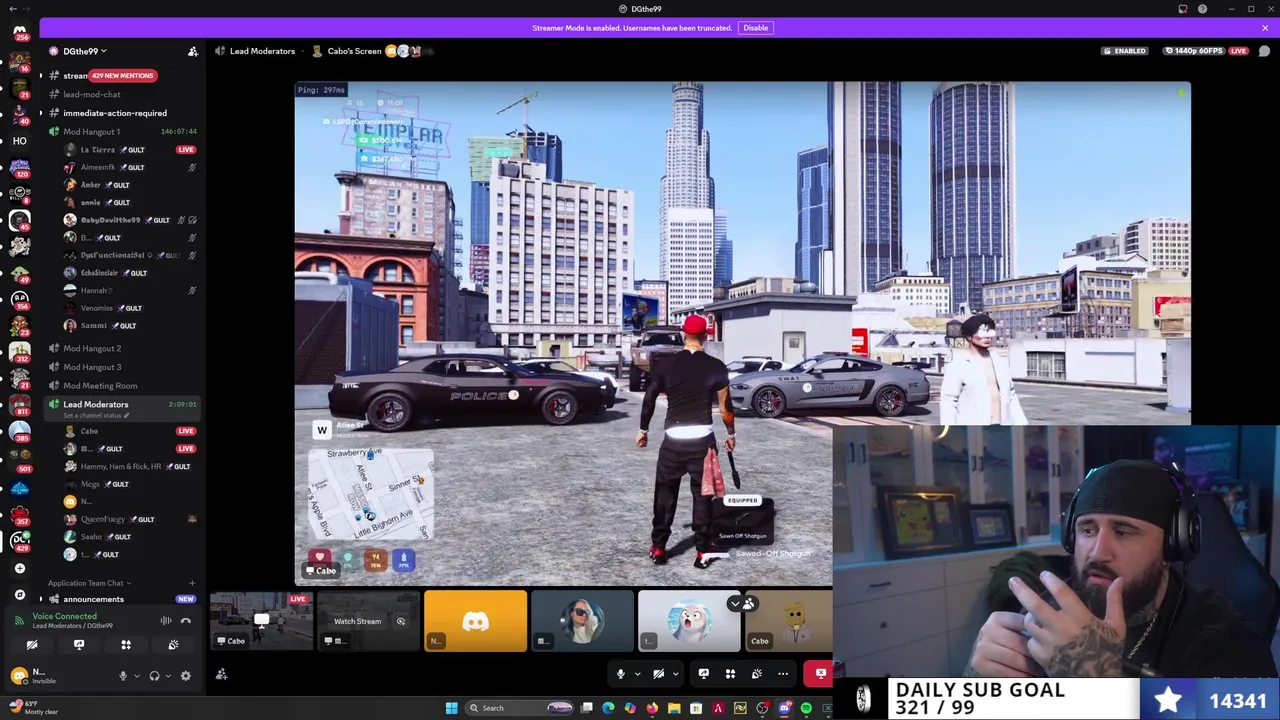Open Cabo's Screen header label

tap(354, 51)
